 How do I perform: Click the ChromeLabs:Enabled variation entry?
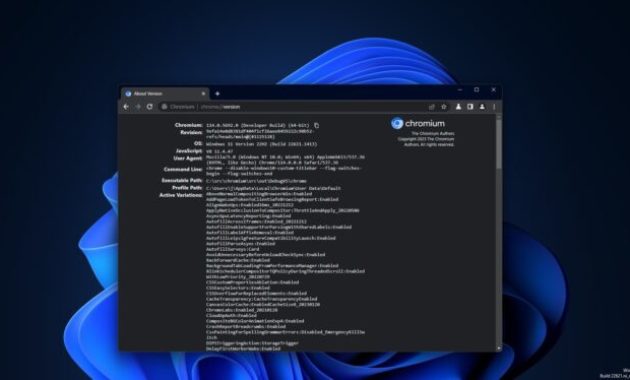[x=241, y=310]
